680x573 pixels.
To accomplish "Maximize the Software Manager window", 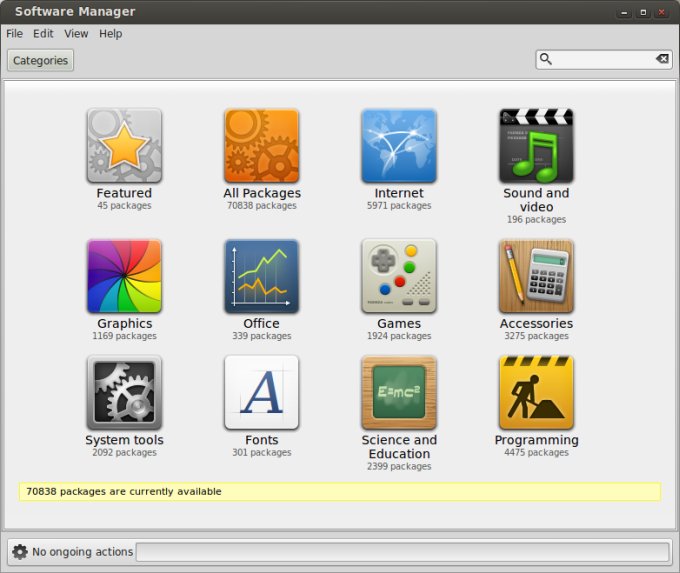I will coord(643,13).
